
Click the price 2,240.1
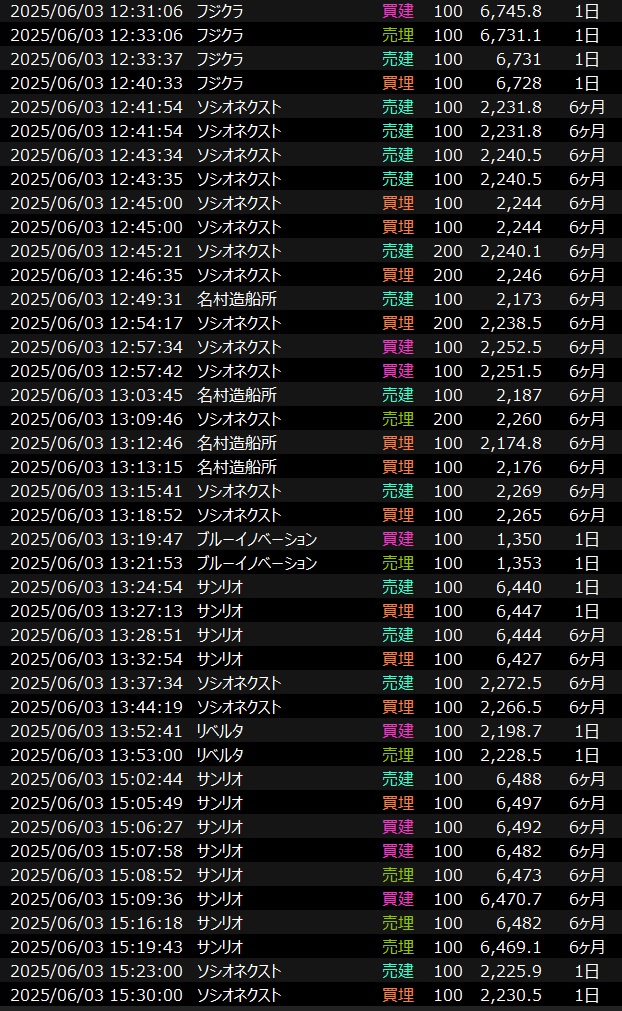(x=510, y=251)
